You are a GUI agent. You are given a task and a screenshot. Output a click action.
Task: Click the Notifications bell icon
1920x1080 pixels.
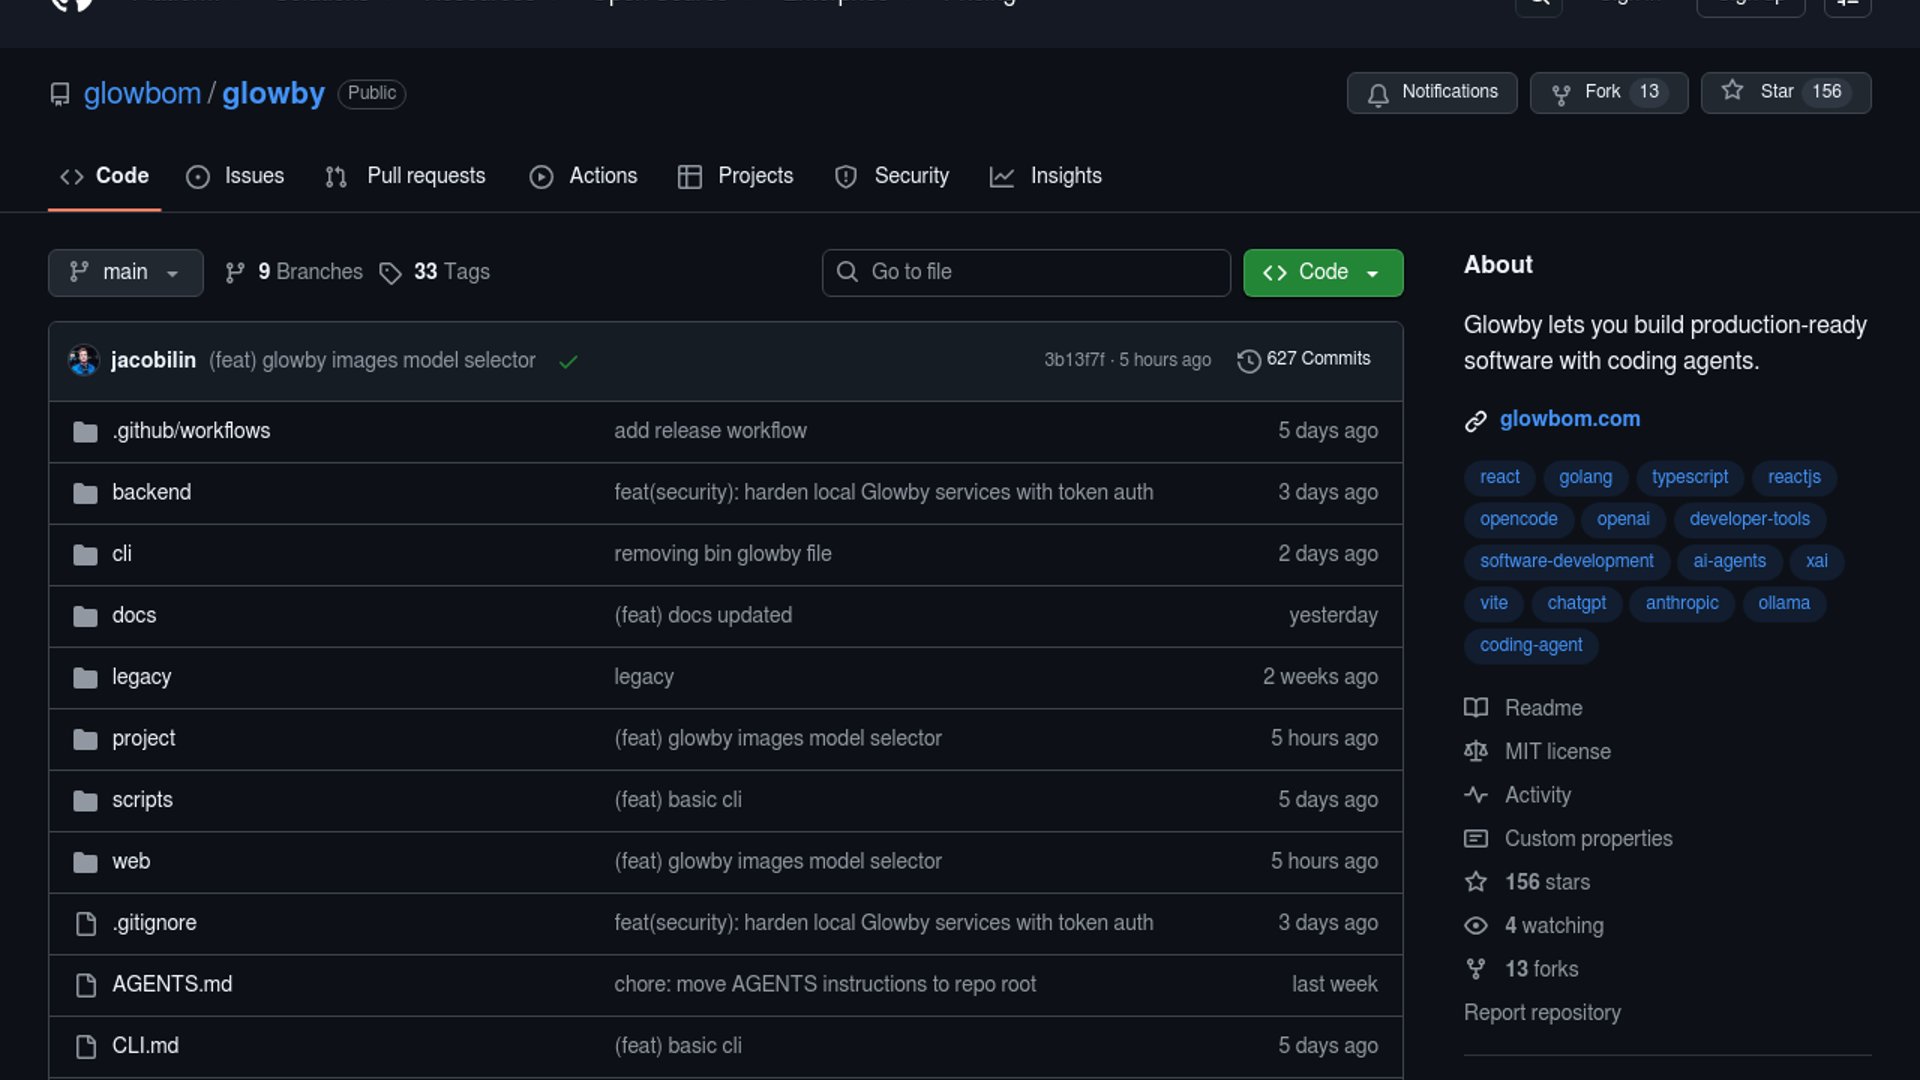click(1378, 94)
